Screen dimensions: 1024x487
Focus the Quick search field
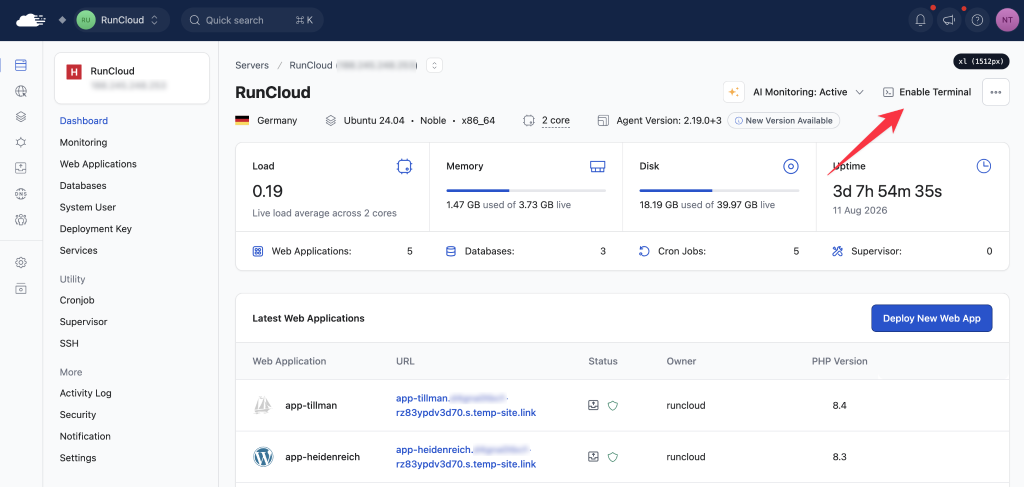pos(252,20)
